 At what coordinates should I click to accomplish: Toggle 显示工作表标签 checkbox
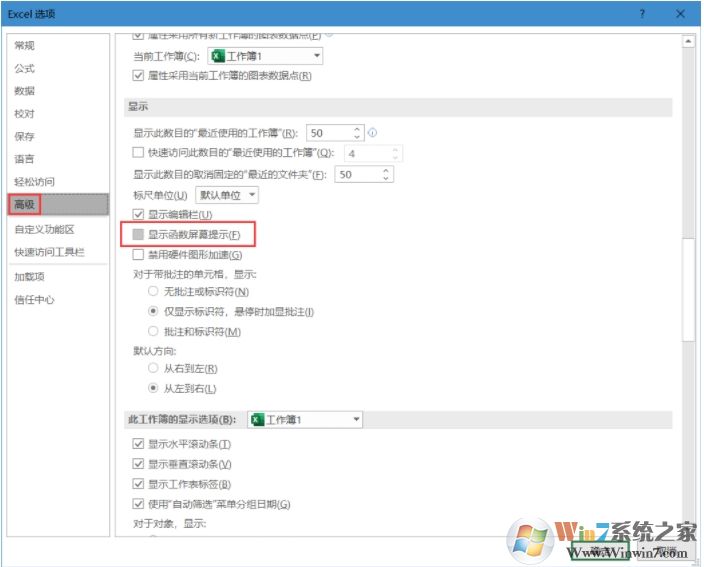138,483
